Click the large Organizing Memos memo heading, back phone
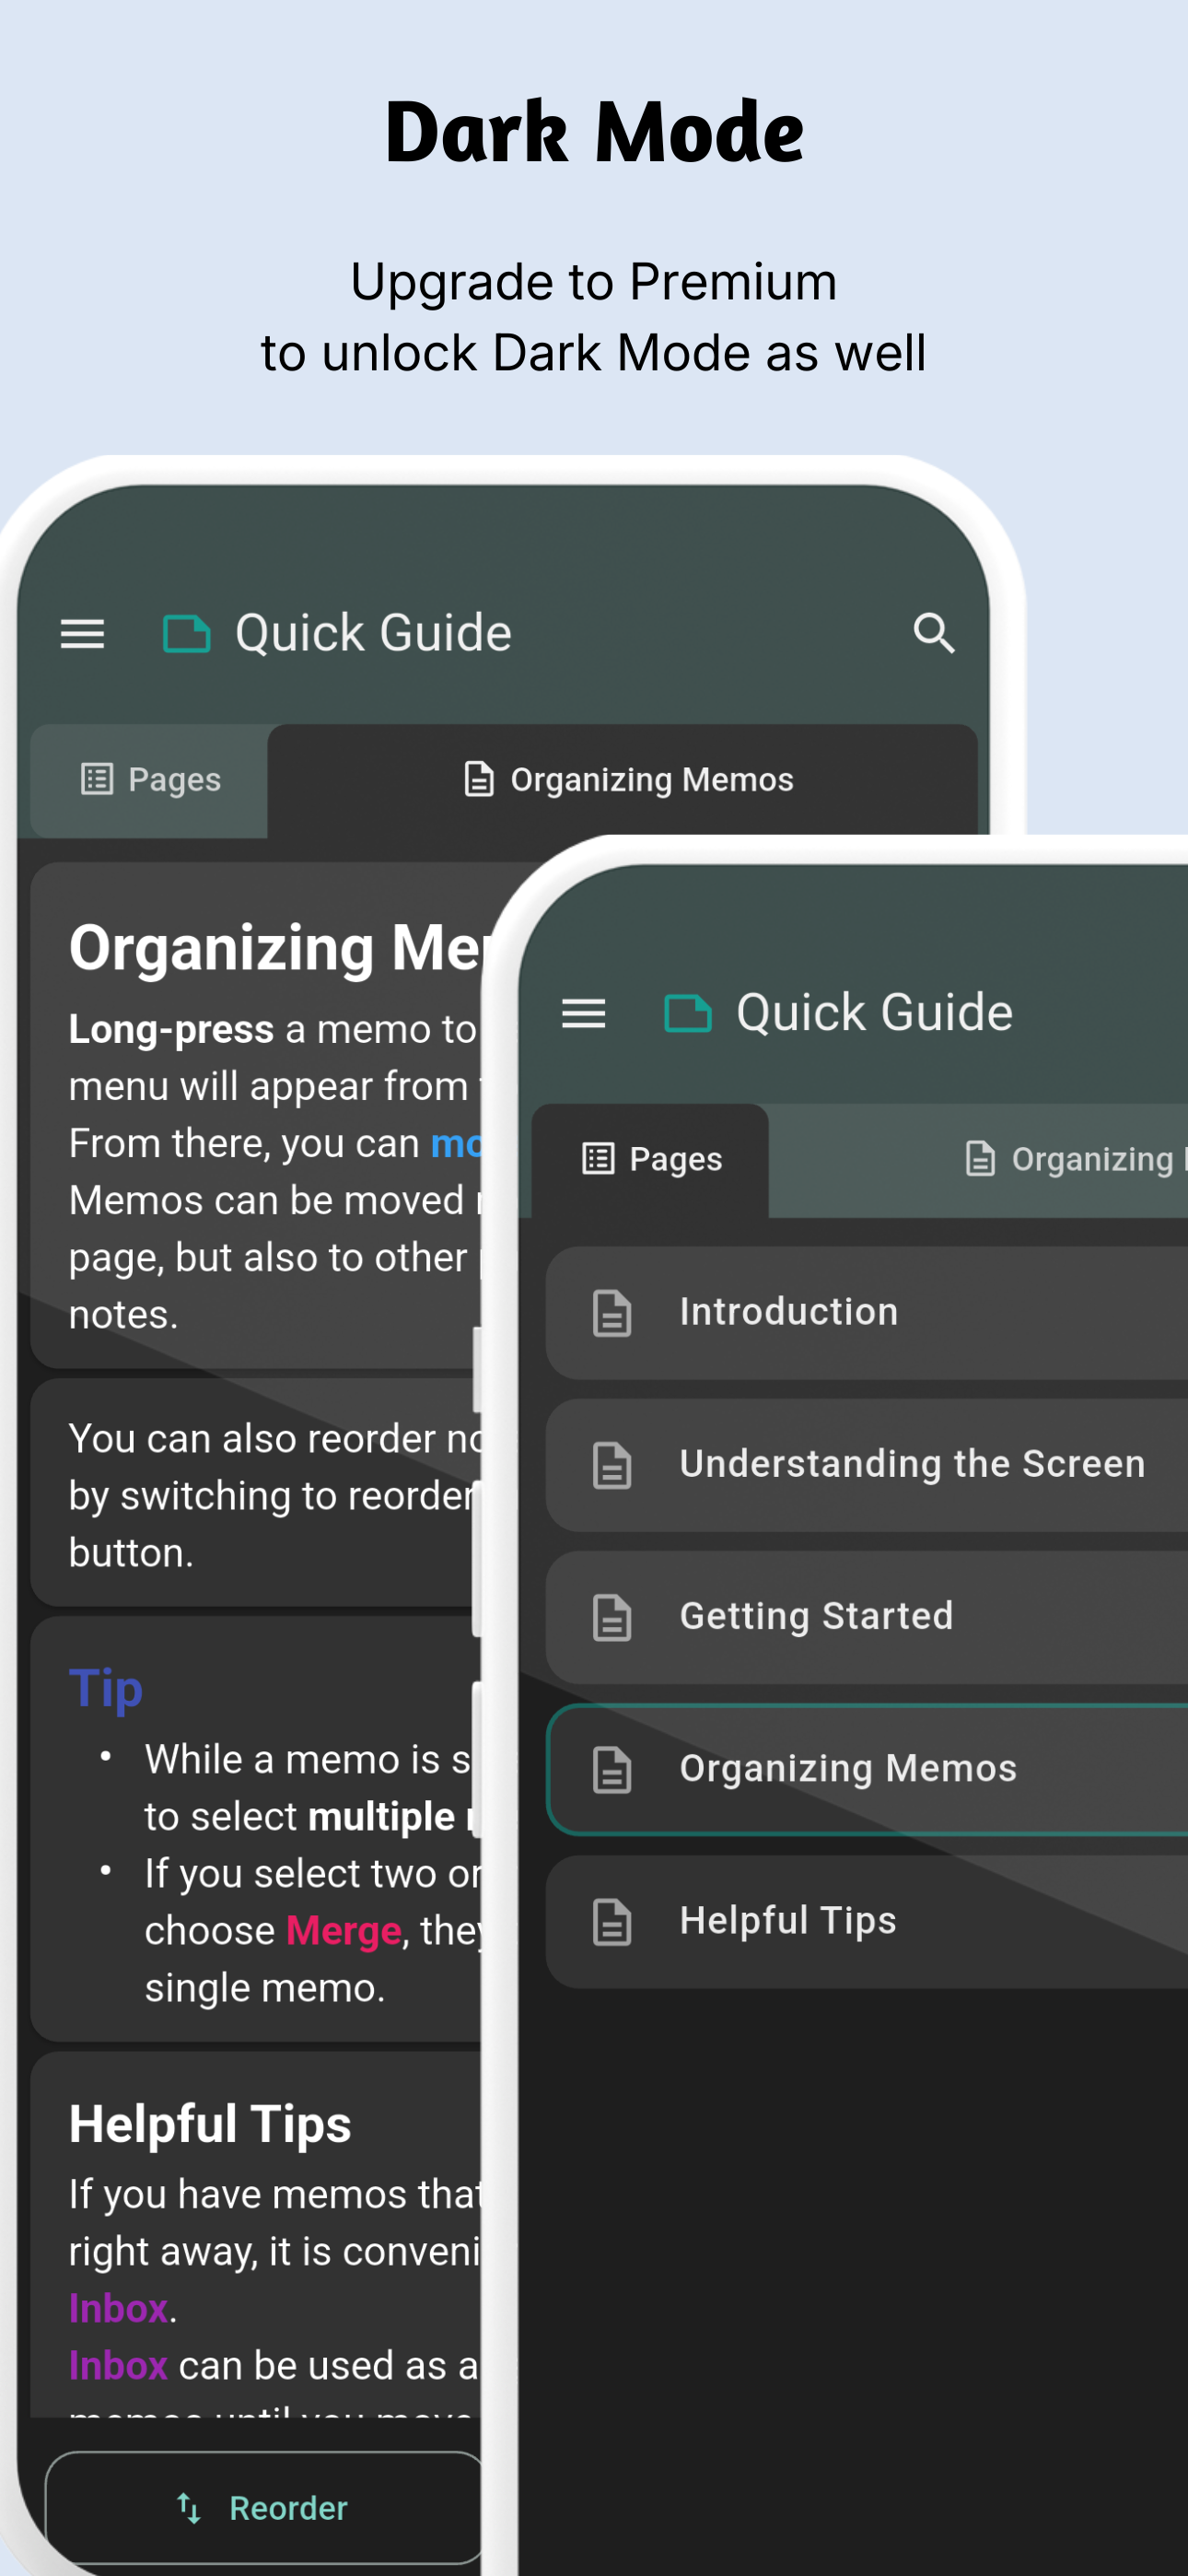Viewport: 1188px width, 2576px height. 276,947
